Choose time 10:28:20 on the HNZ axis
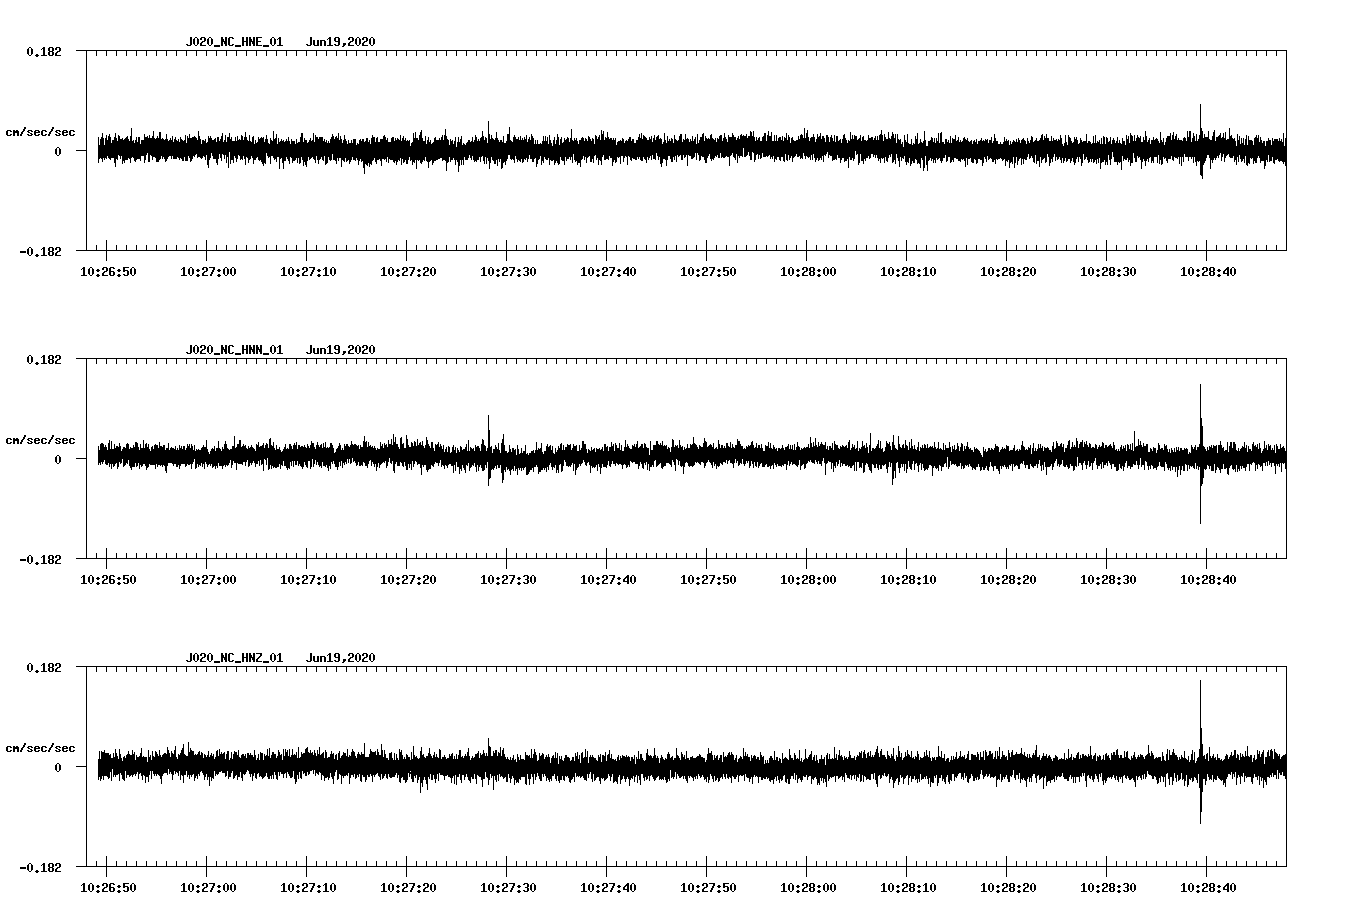 1008,888
